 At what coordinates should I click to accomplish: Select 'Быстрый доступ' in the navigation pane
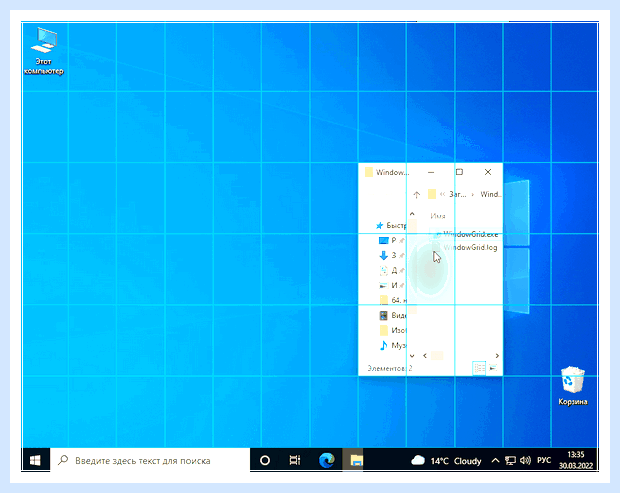391,225
